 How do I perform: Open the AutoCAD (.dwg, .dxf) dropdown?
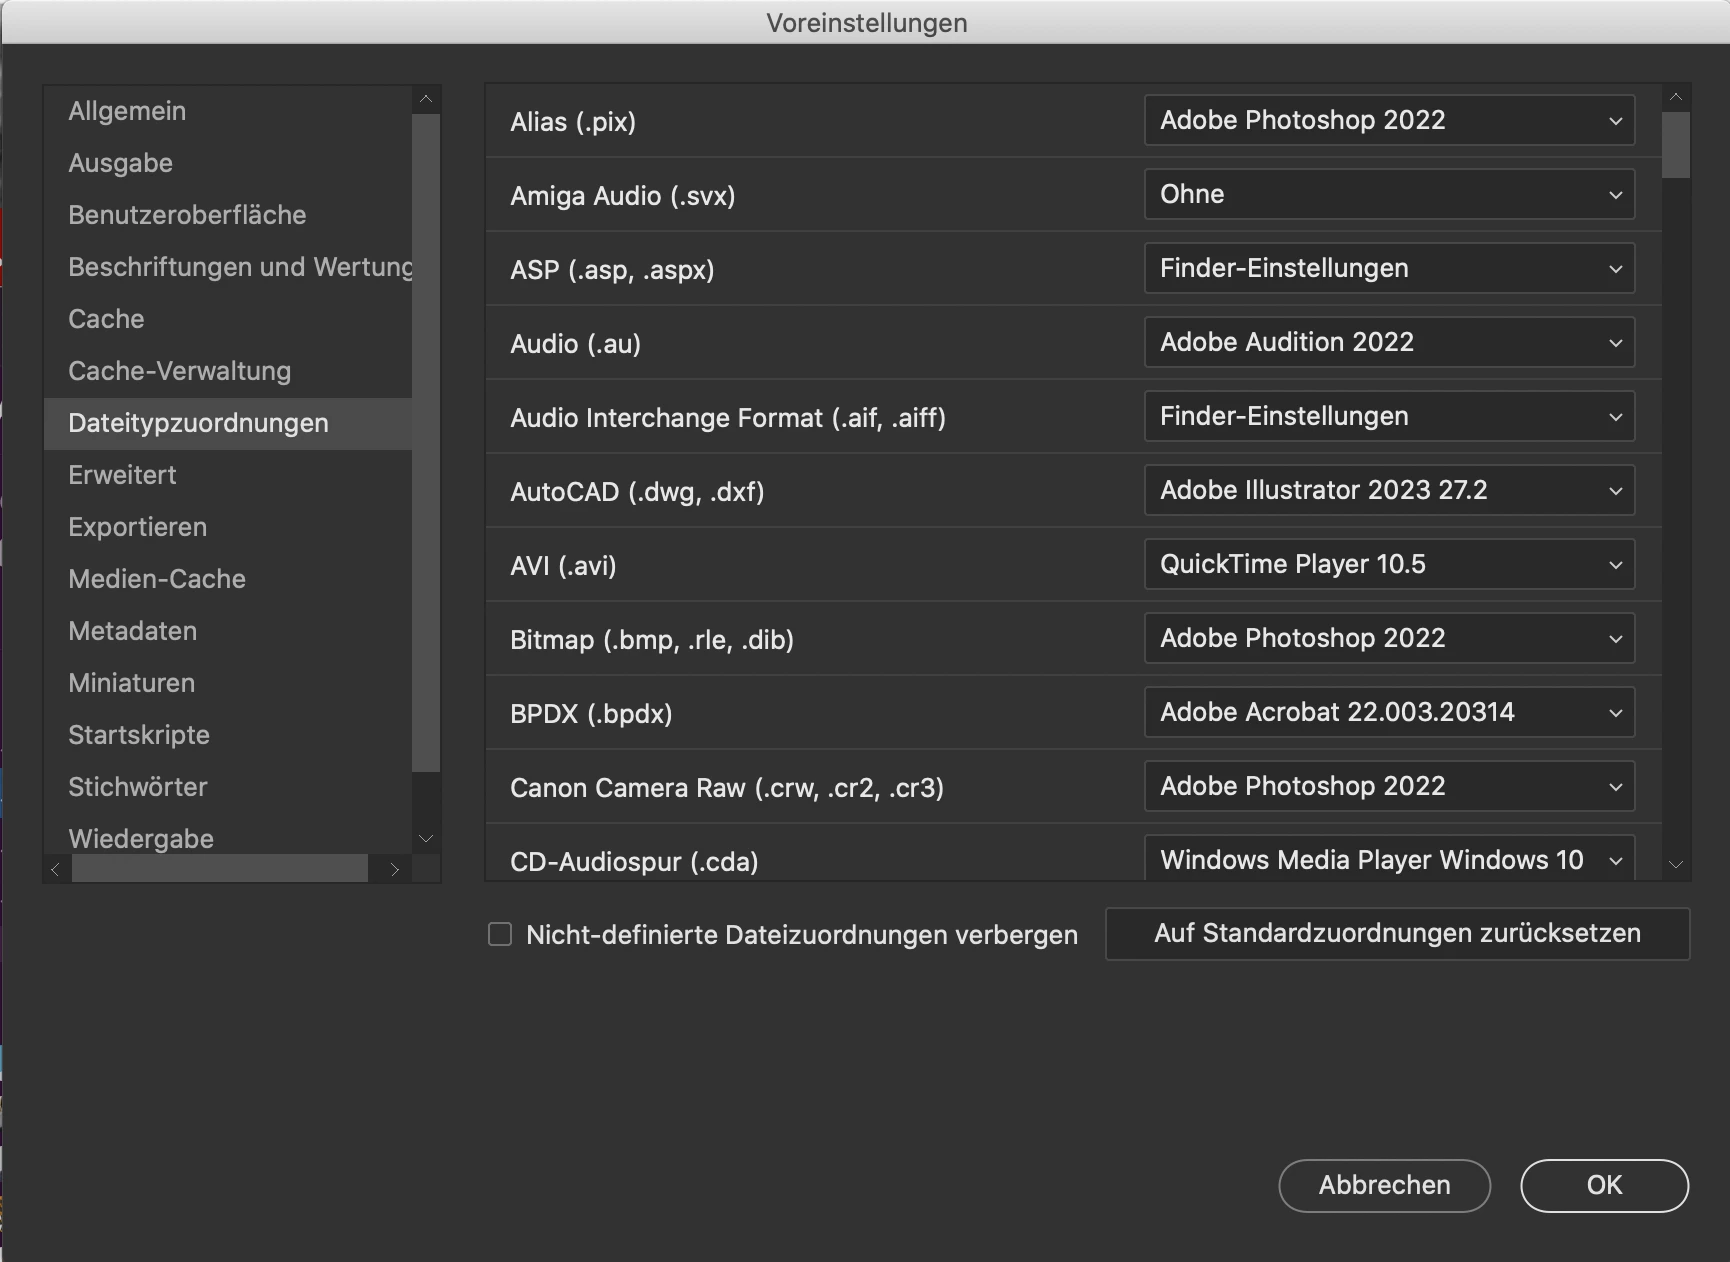[1389, 490]
